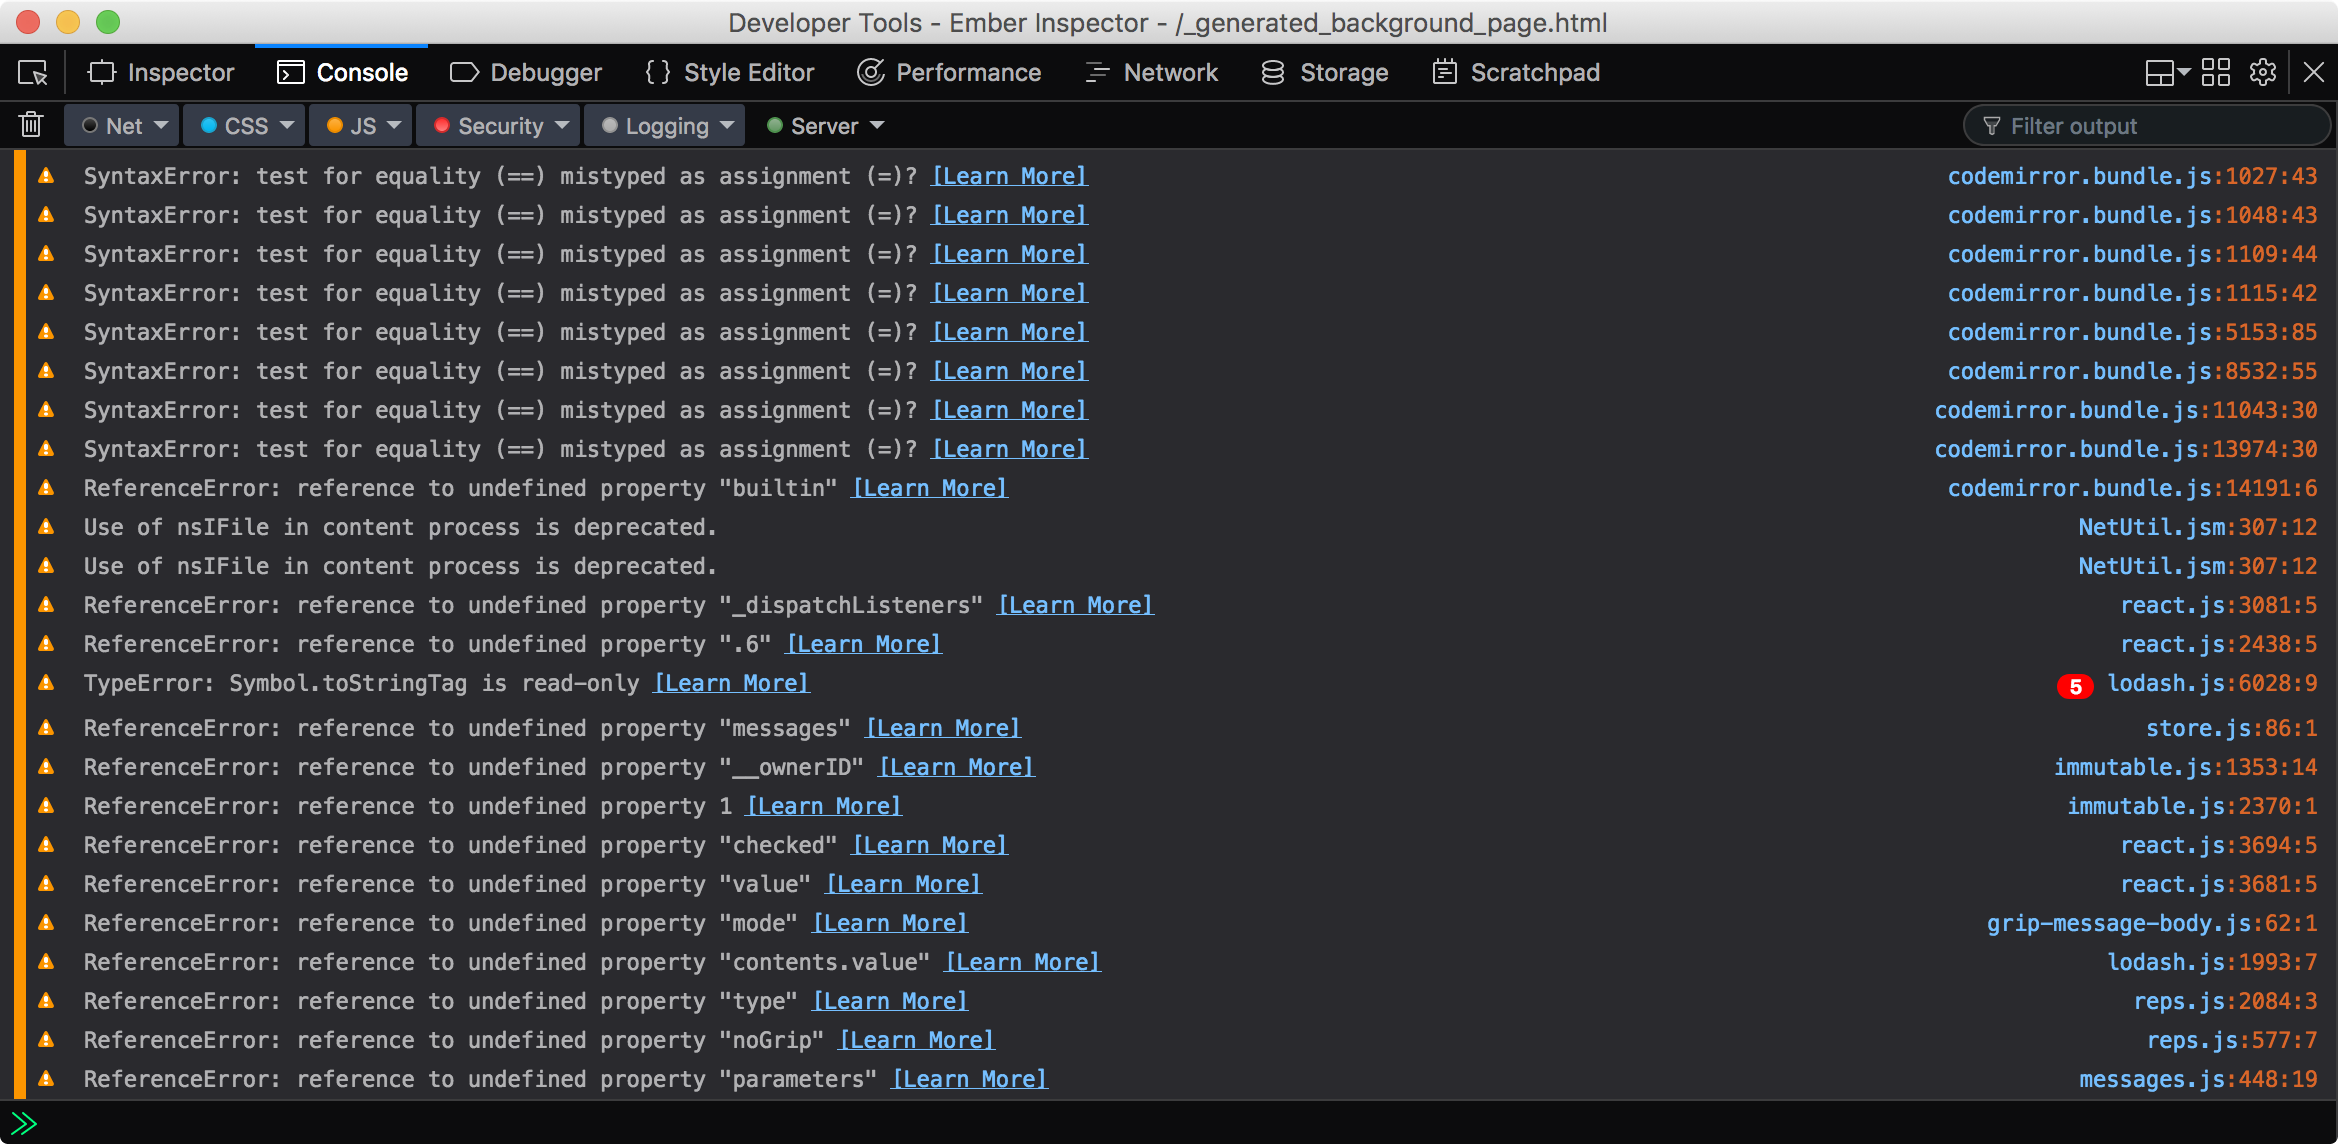Switch to the Inspector tab
2338x1144 pixels.
tap(161, 73)
